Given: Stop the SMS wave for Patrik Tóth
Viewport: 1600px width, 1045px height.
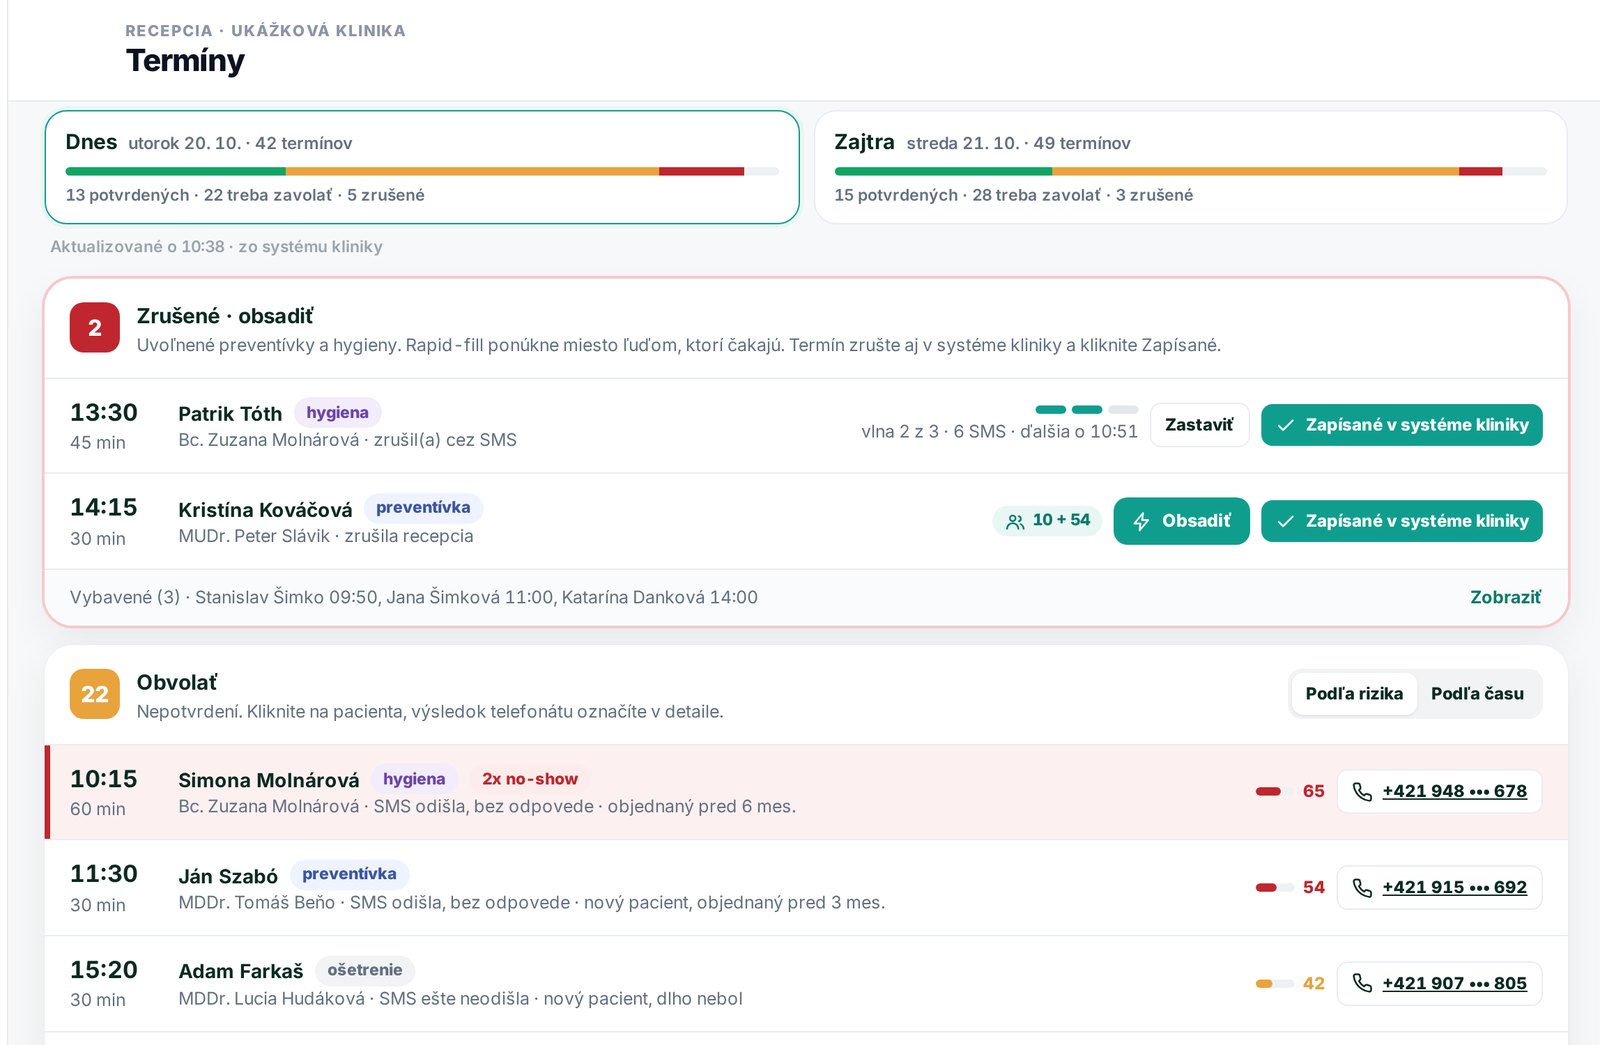Looking at the screenshot, I should pyautogui.click(x=1199, y=425).
